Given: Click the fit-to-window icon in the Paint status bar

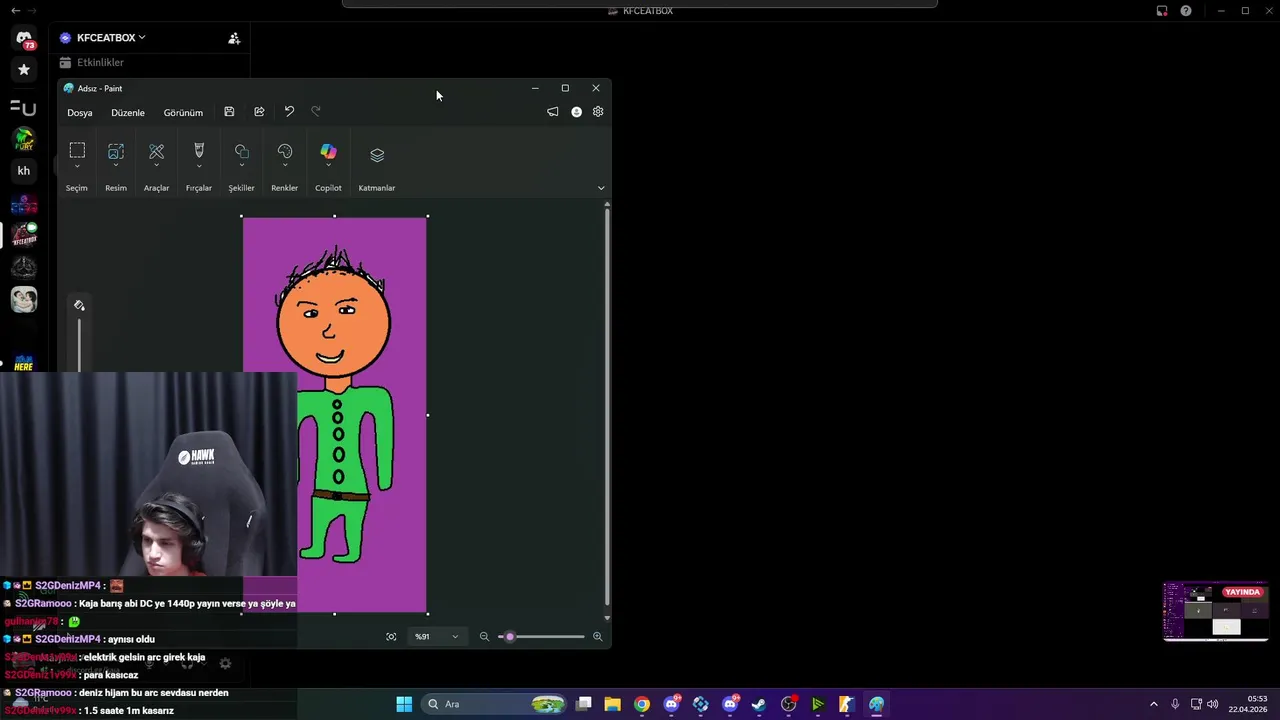Looking at the screenshot, I should [391, 636].
